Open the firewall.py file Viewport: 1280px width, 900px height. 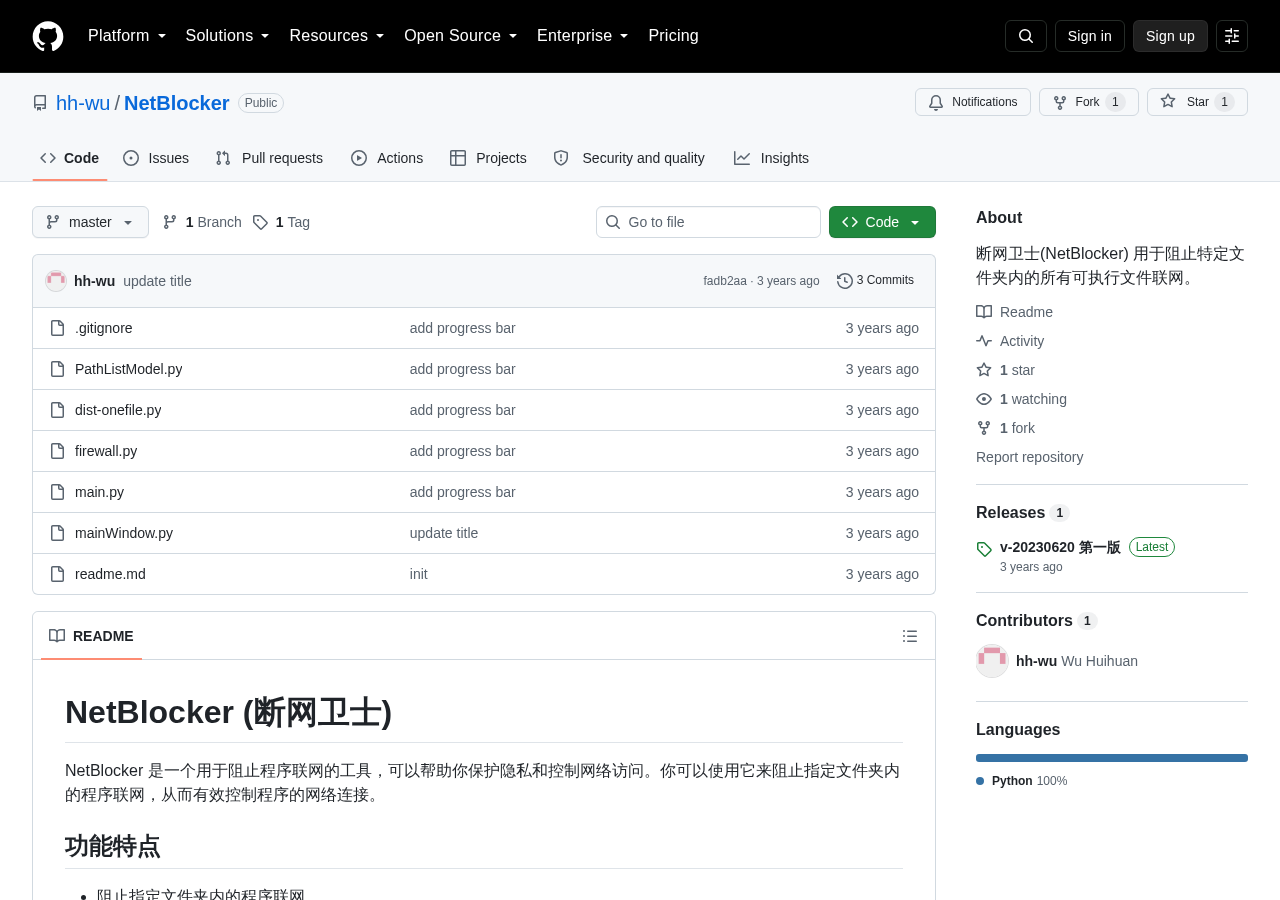(106, 451)
